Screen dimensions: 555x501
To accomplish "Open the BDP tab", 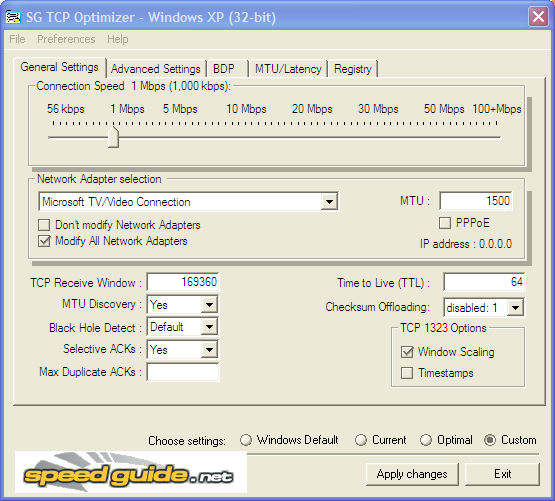I will click(x=228, y=69).
